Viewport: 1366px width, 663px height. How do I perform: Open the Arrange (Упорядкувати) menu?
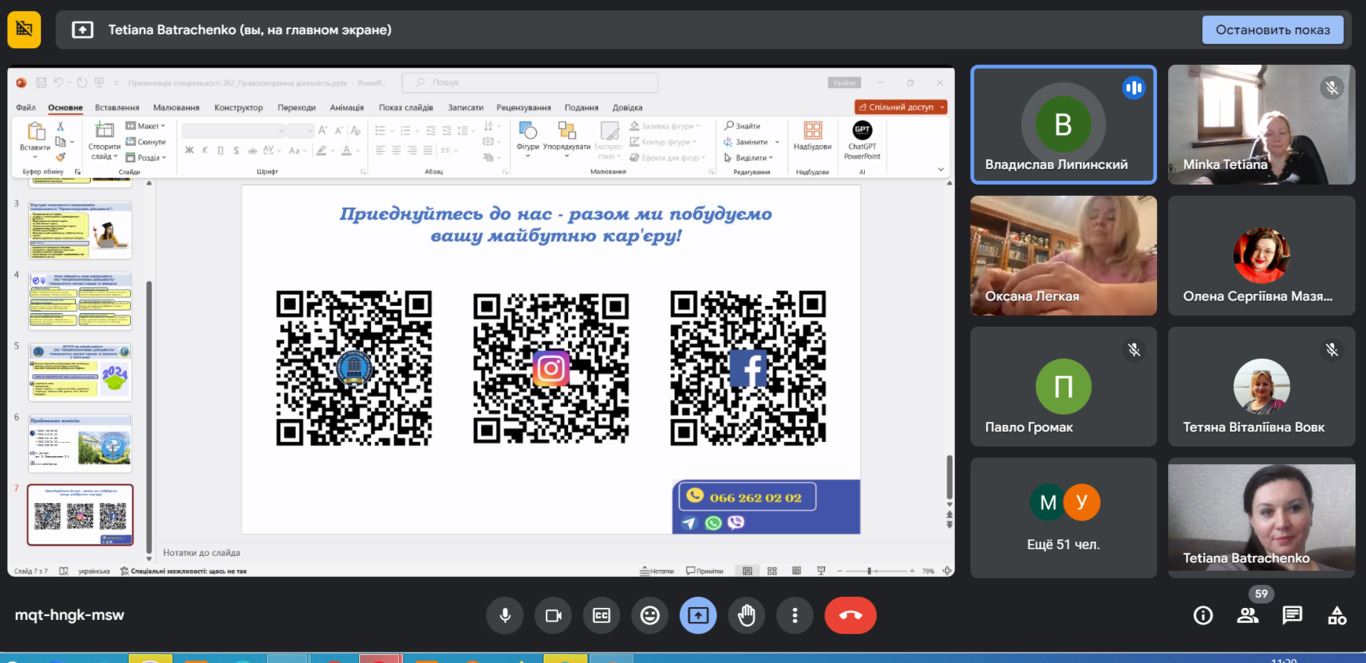coord(567,138)
